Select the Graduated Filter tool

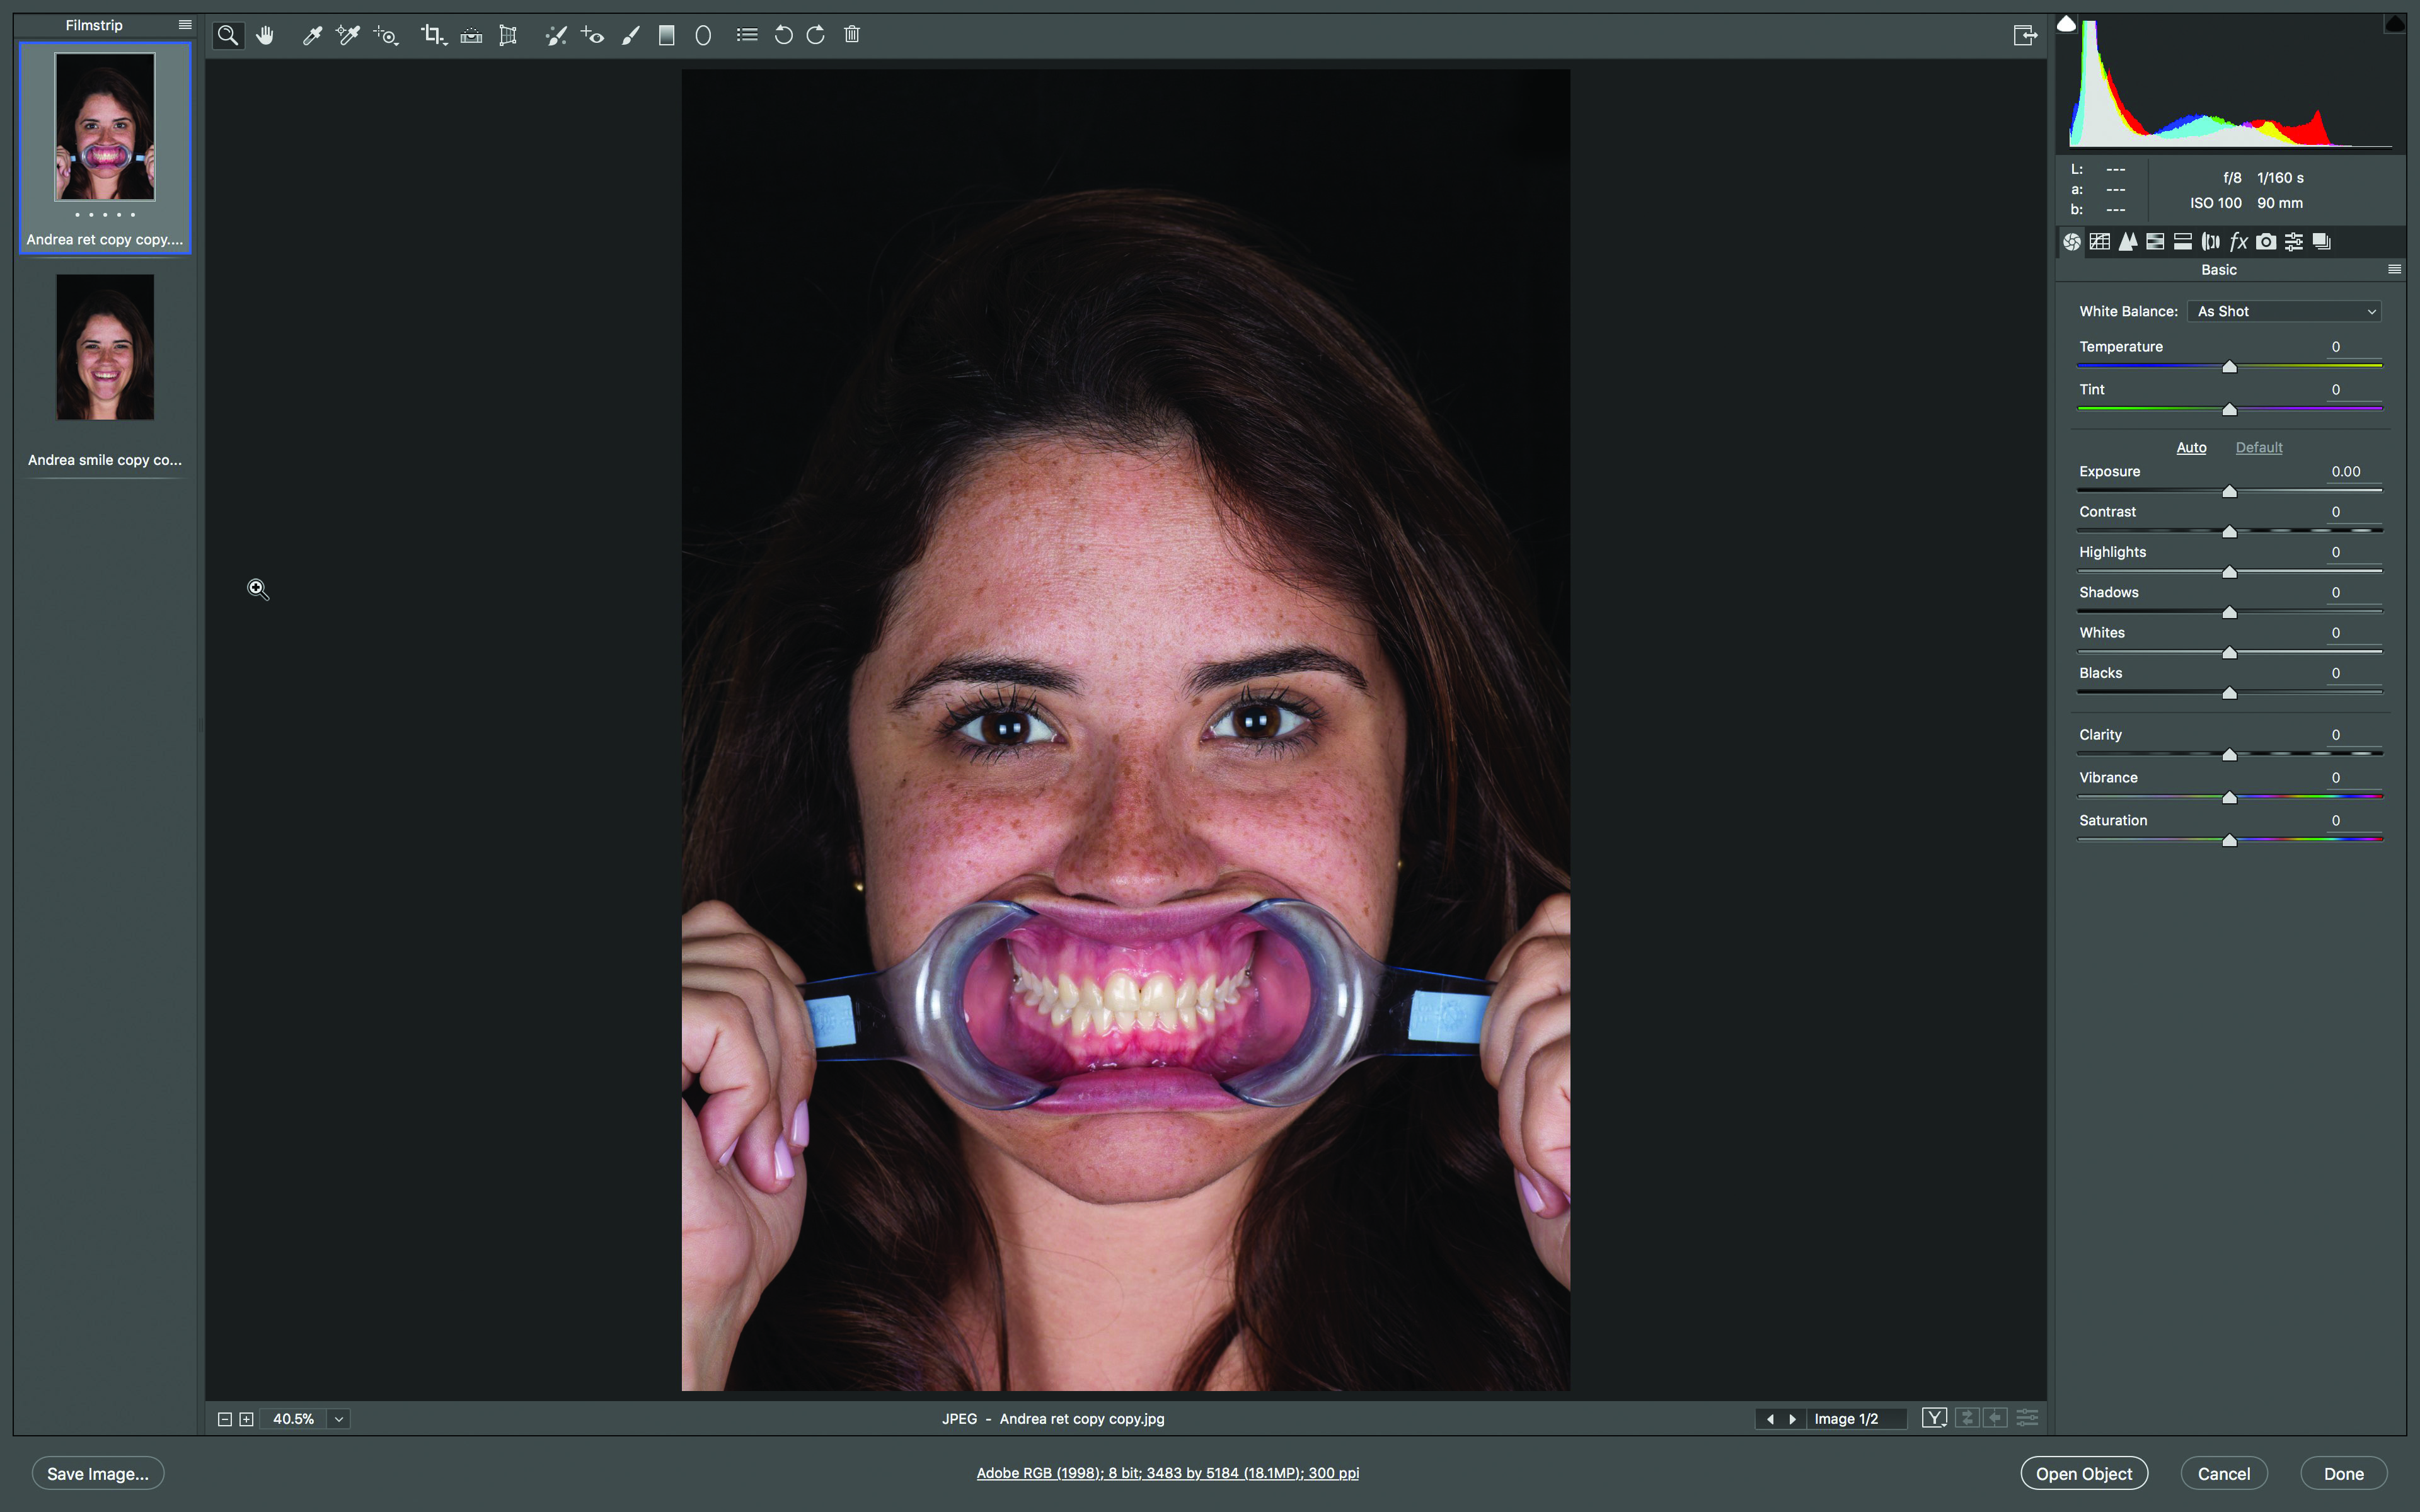(x=667, y=35)
